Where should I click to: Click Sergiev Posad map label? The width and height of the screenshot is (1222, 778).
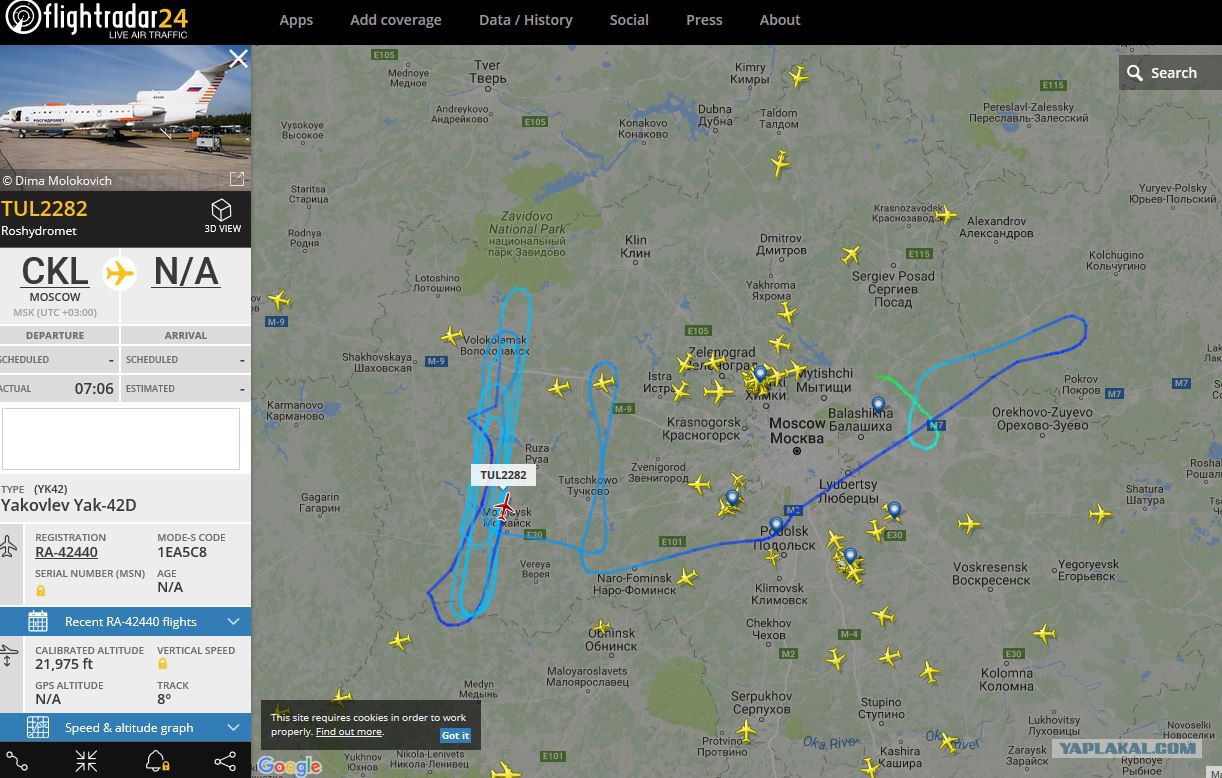[893, 289]
